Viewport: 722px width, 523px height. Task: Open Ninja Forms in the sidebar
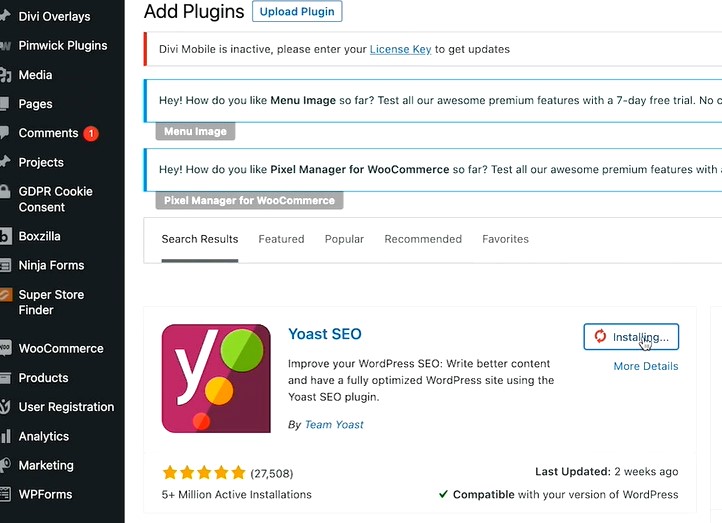pyautogui.click(x=51, y=265)
